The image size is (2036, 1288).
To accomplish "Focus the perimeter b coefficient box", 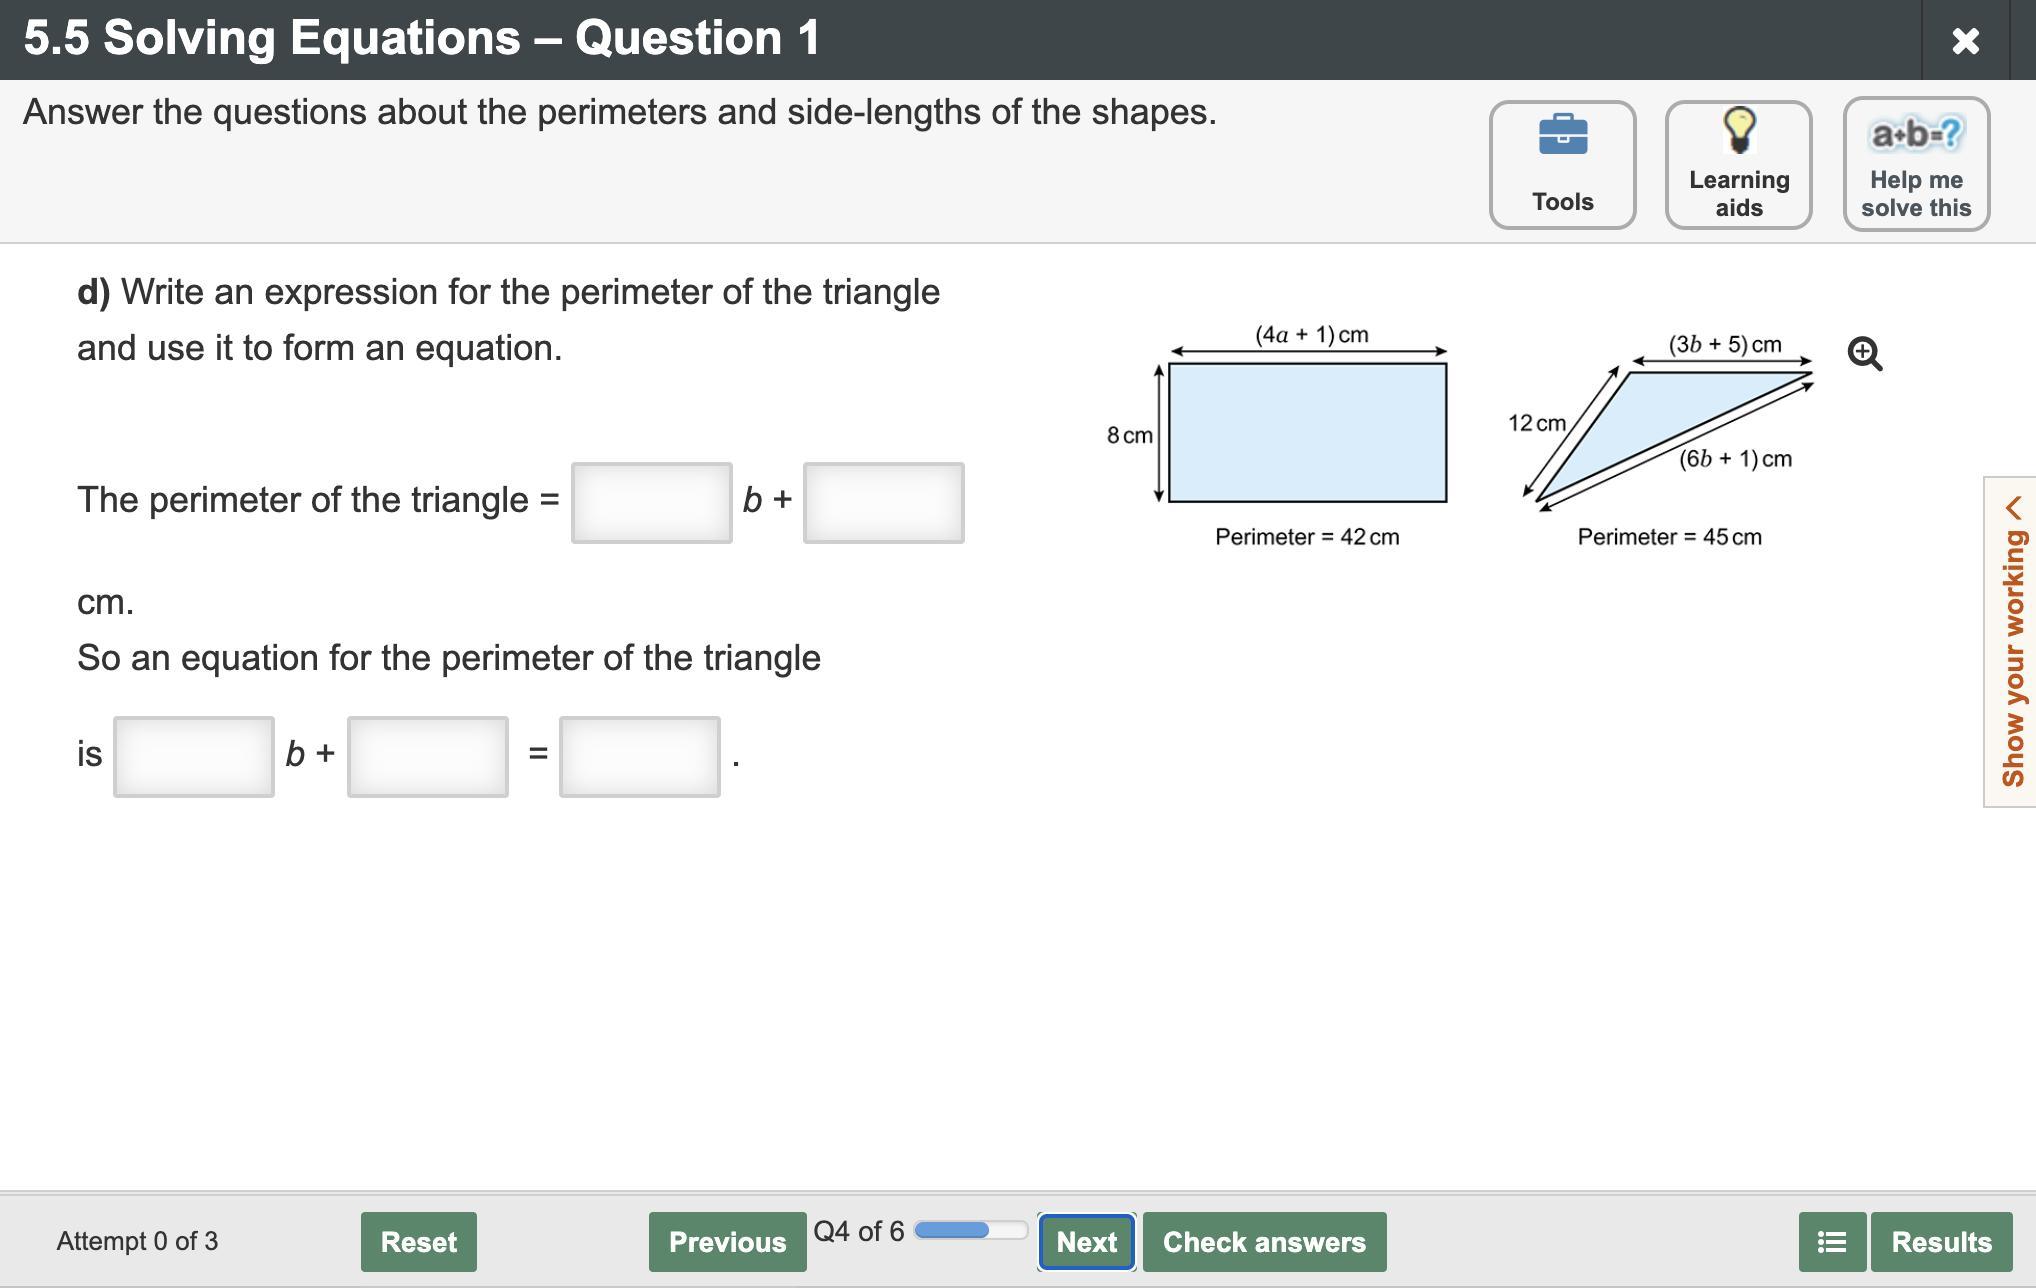I will [651, 503].
